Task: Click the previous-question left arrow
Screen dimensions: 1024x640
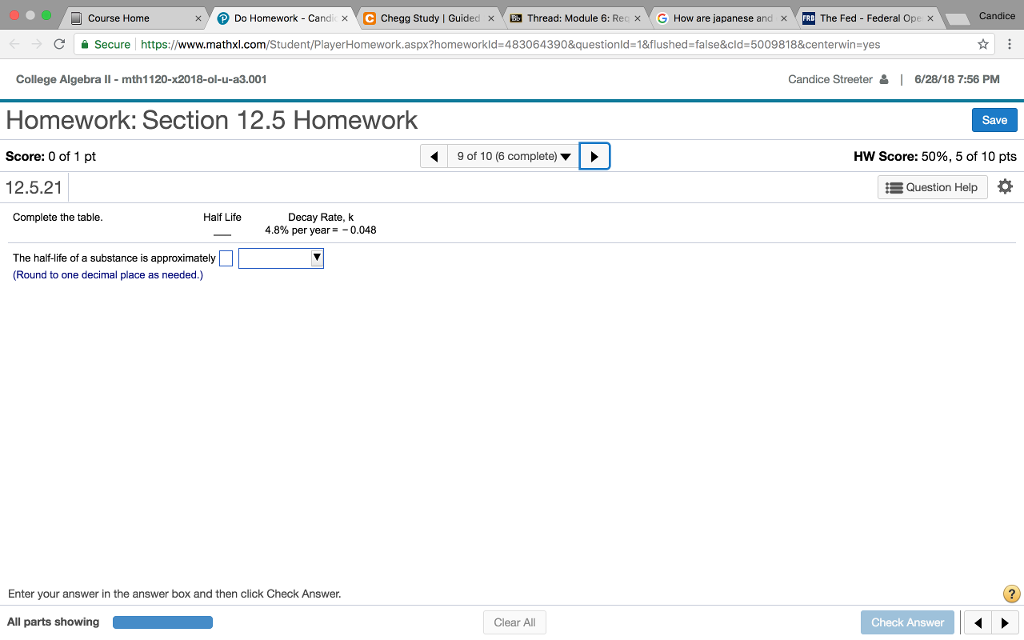Action: point(434,156)
